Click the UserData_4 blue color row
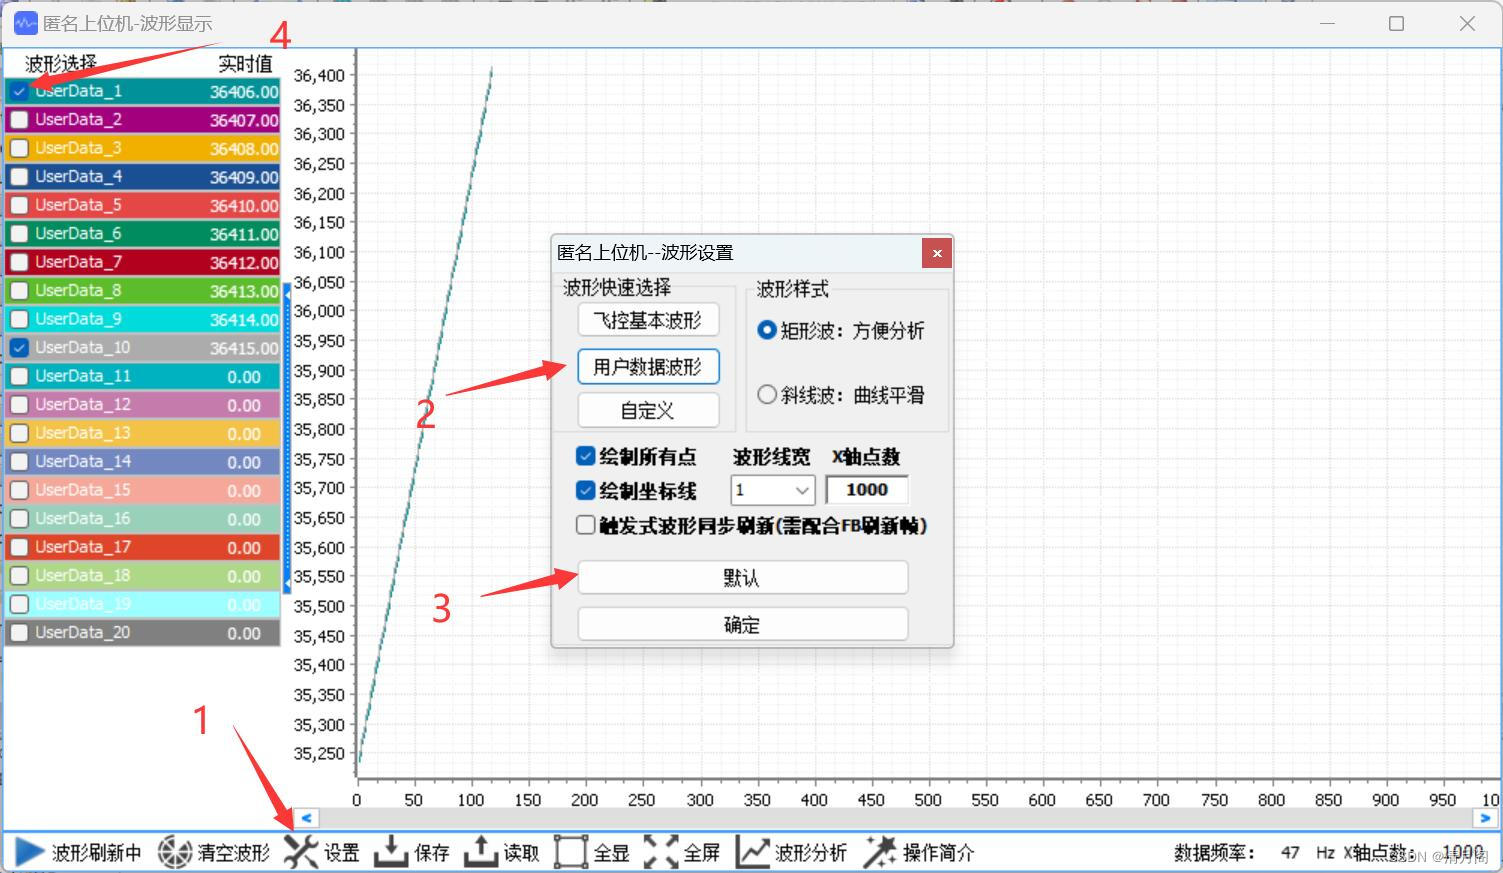 [143, 177]
